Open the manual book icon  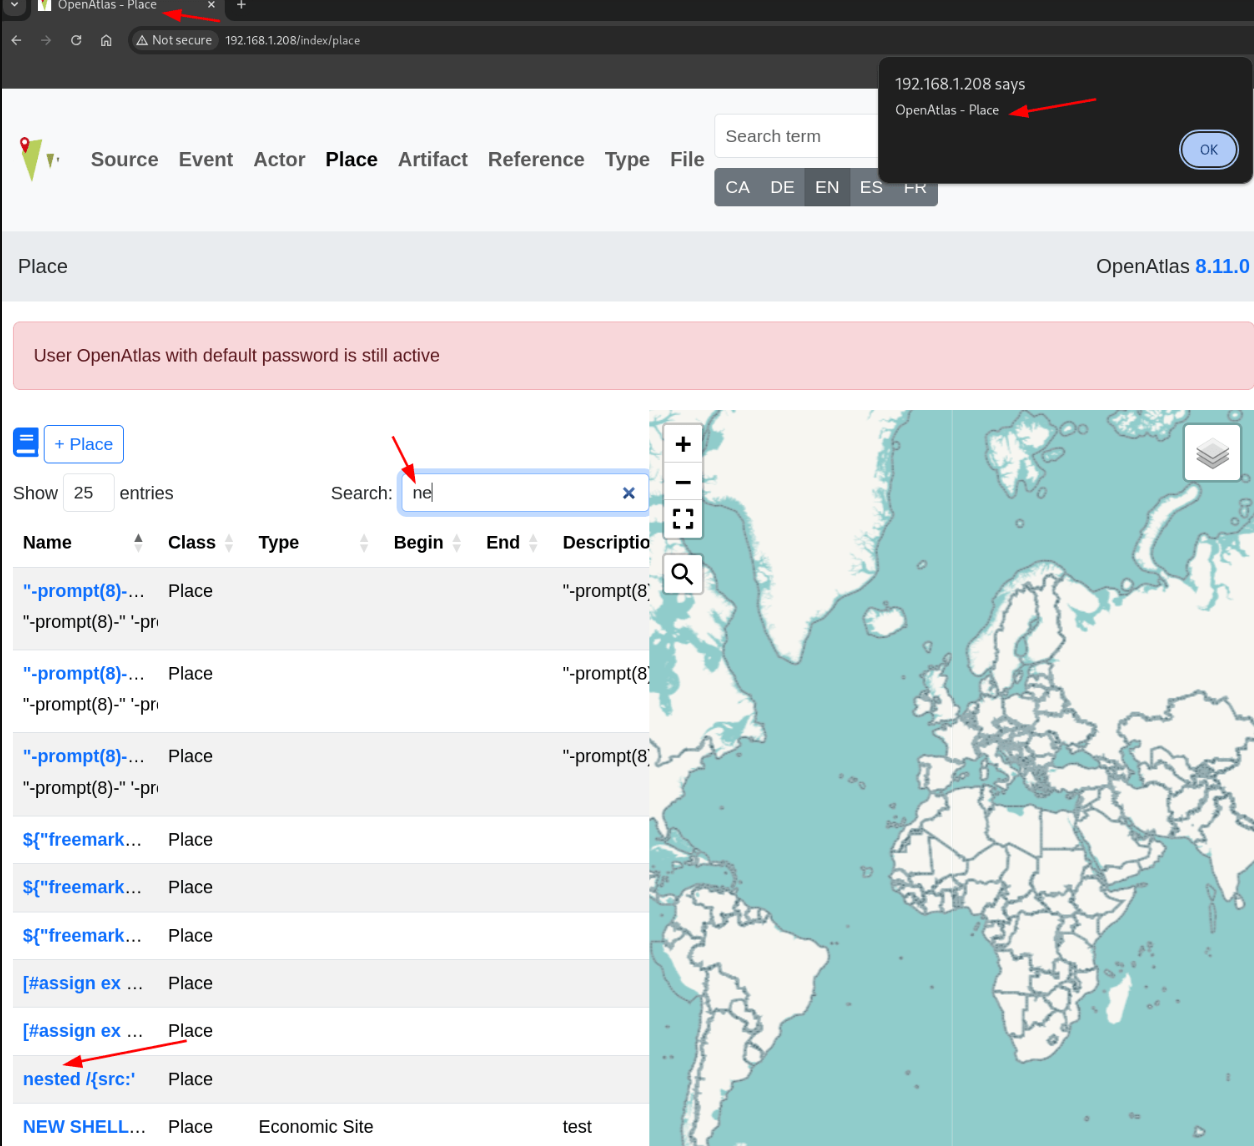(x=26, y=442)
